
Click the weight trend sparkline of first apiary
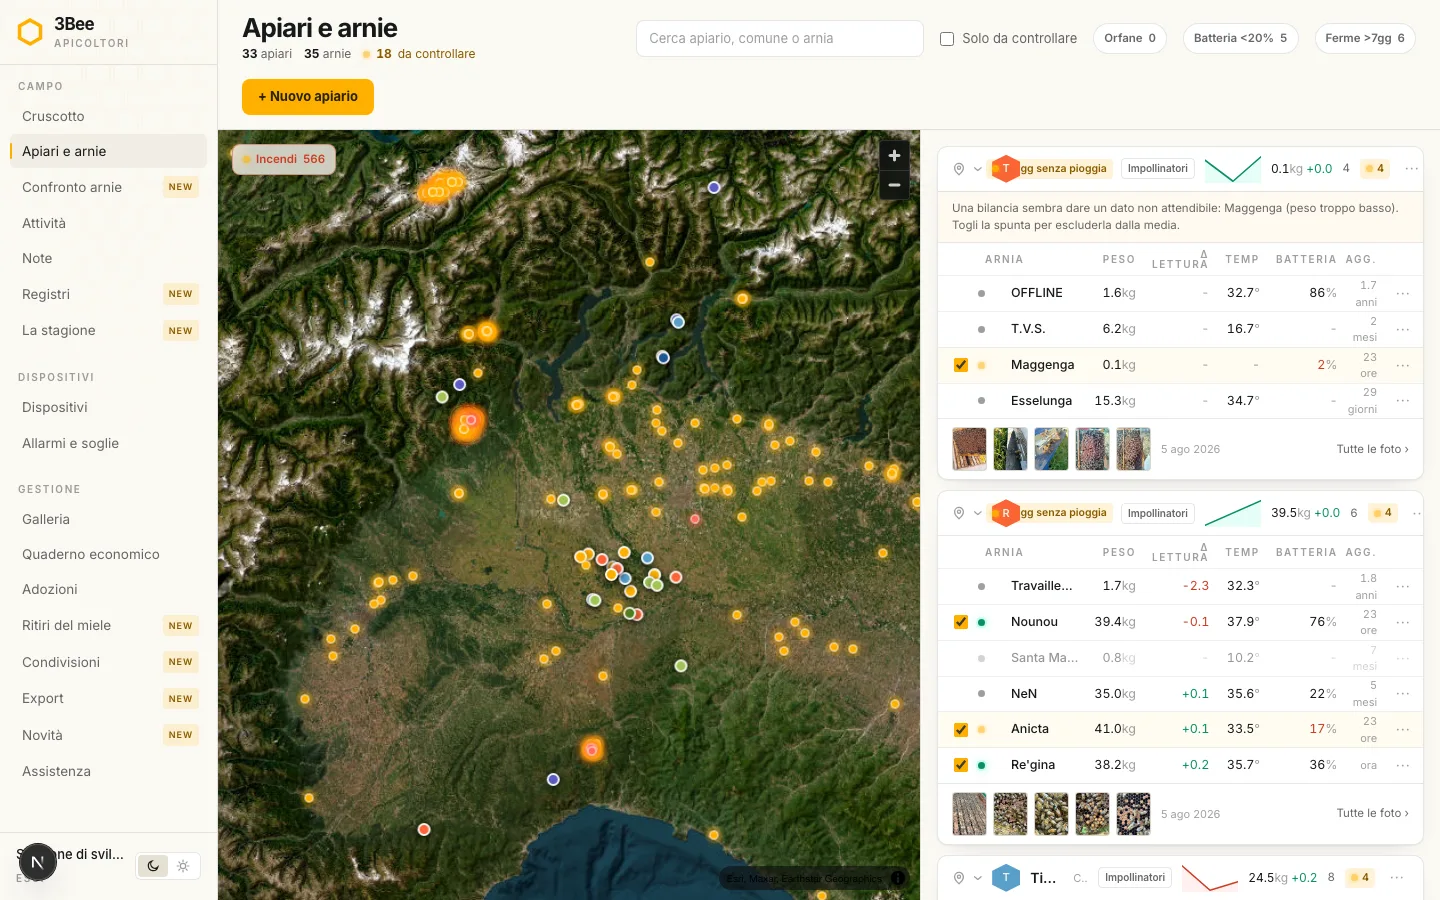pyautogui.click(x=1232, y=169)
